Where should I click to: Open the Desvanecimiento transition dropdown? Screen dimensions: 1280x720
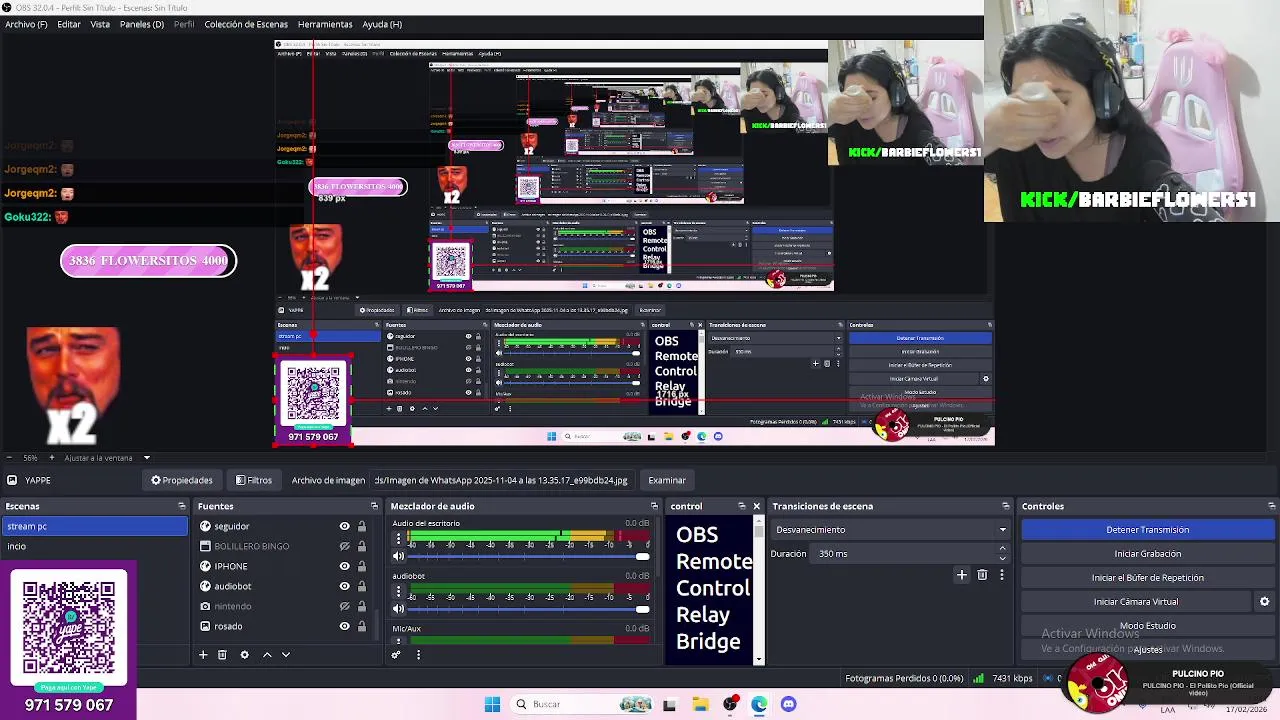click(890, 530)
